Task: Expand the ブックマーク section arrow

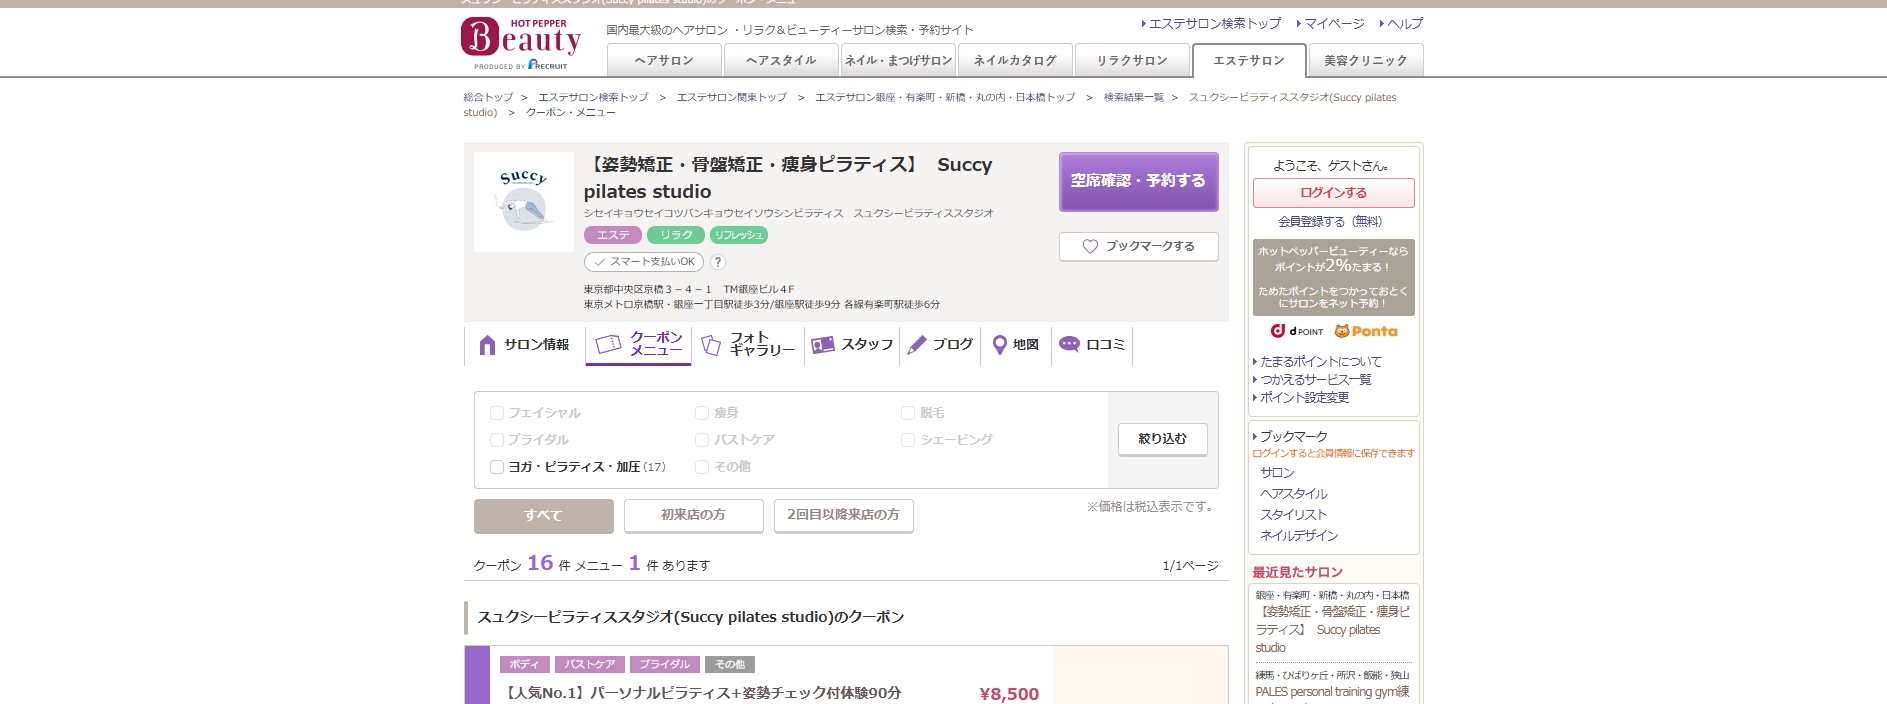Action: coord(1255,437)
